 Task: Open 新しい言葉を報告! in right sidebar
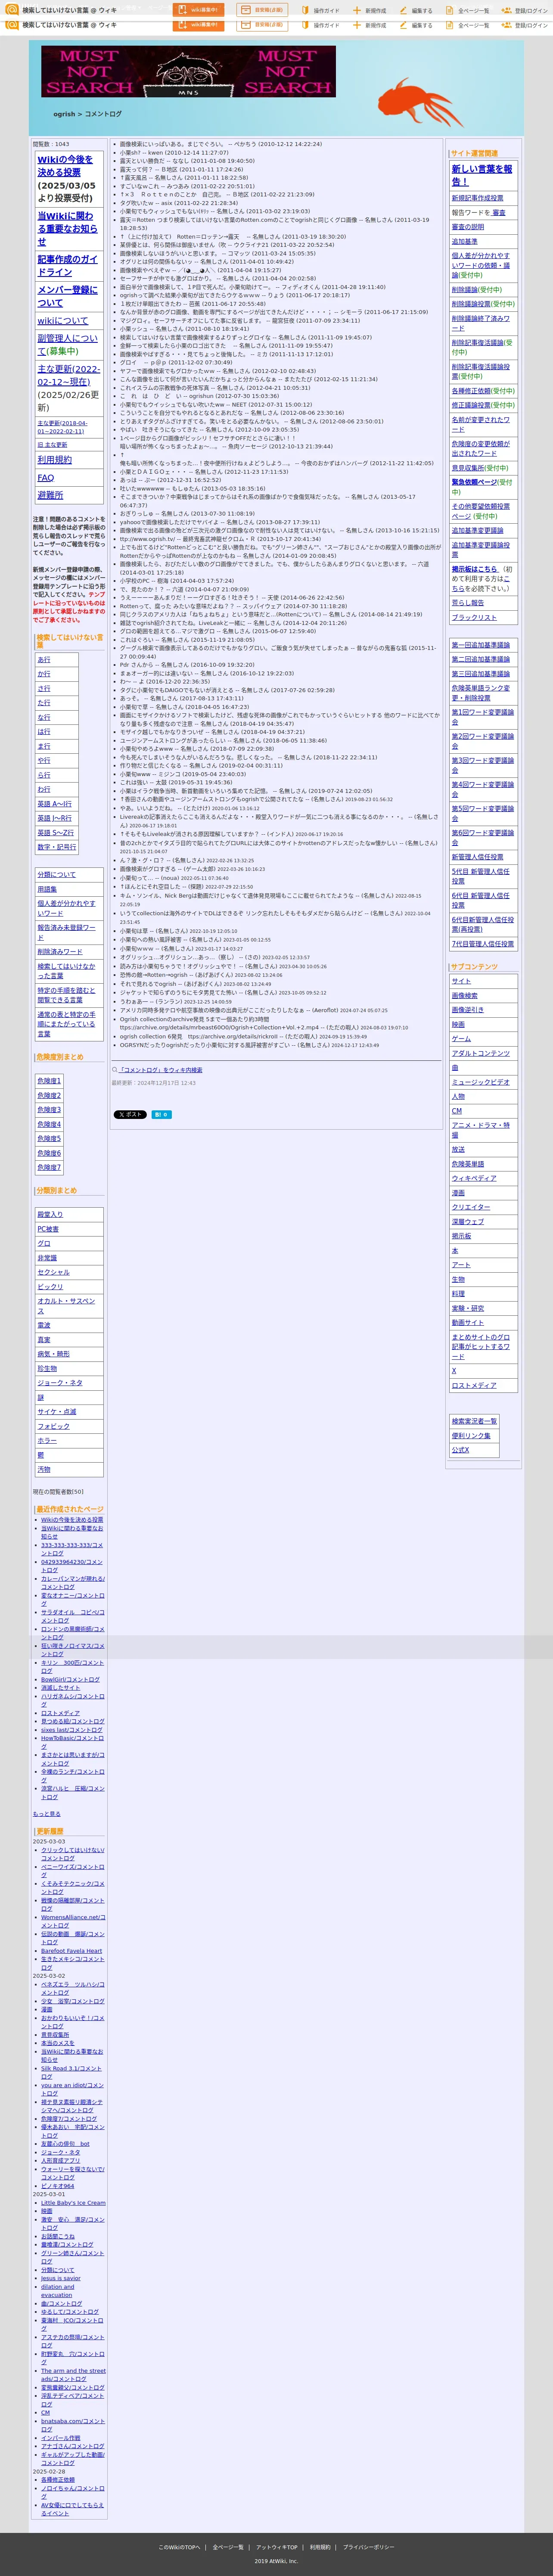click(481, 175)
